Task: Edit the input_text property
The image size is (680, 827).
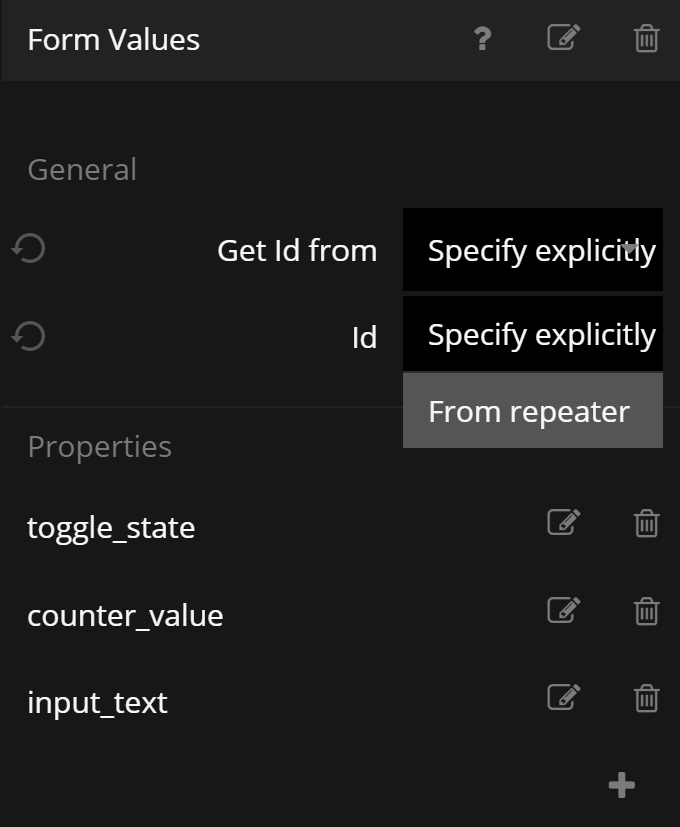Action: click(x=564, y=697)
